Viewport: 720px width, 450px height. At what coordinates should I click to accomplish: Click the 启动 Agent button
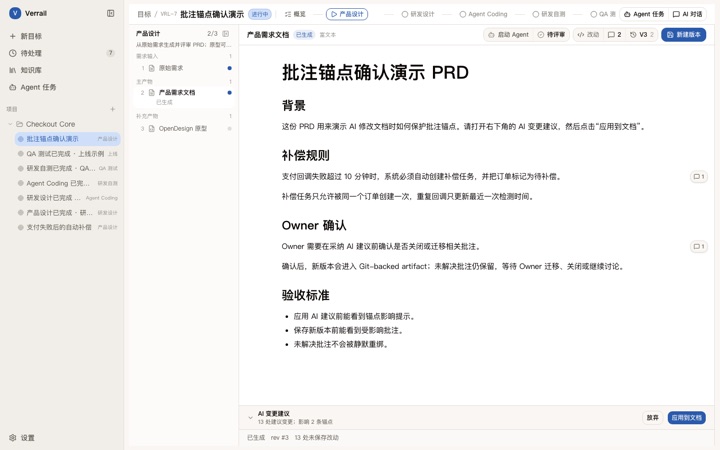508,34
